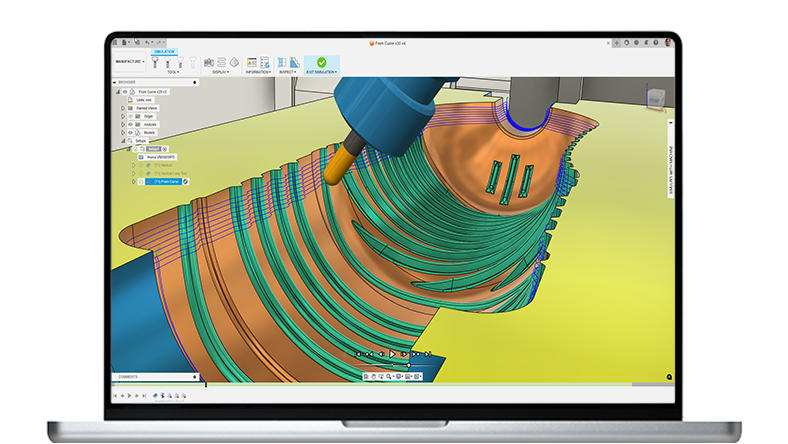Open the File menu icon in top bar
The width and height of the screenshot is (788, 444).
tap(125, 43)
